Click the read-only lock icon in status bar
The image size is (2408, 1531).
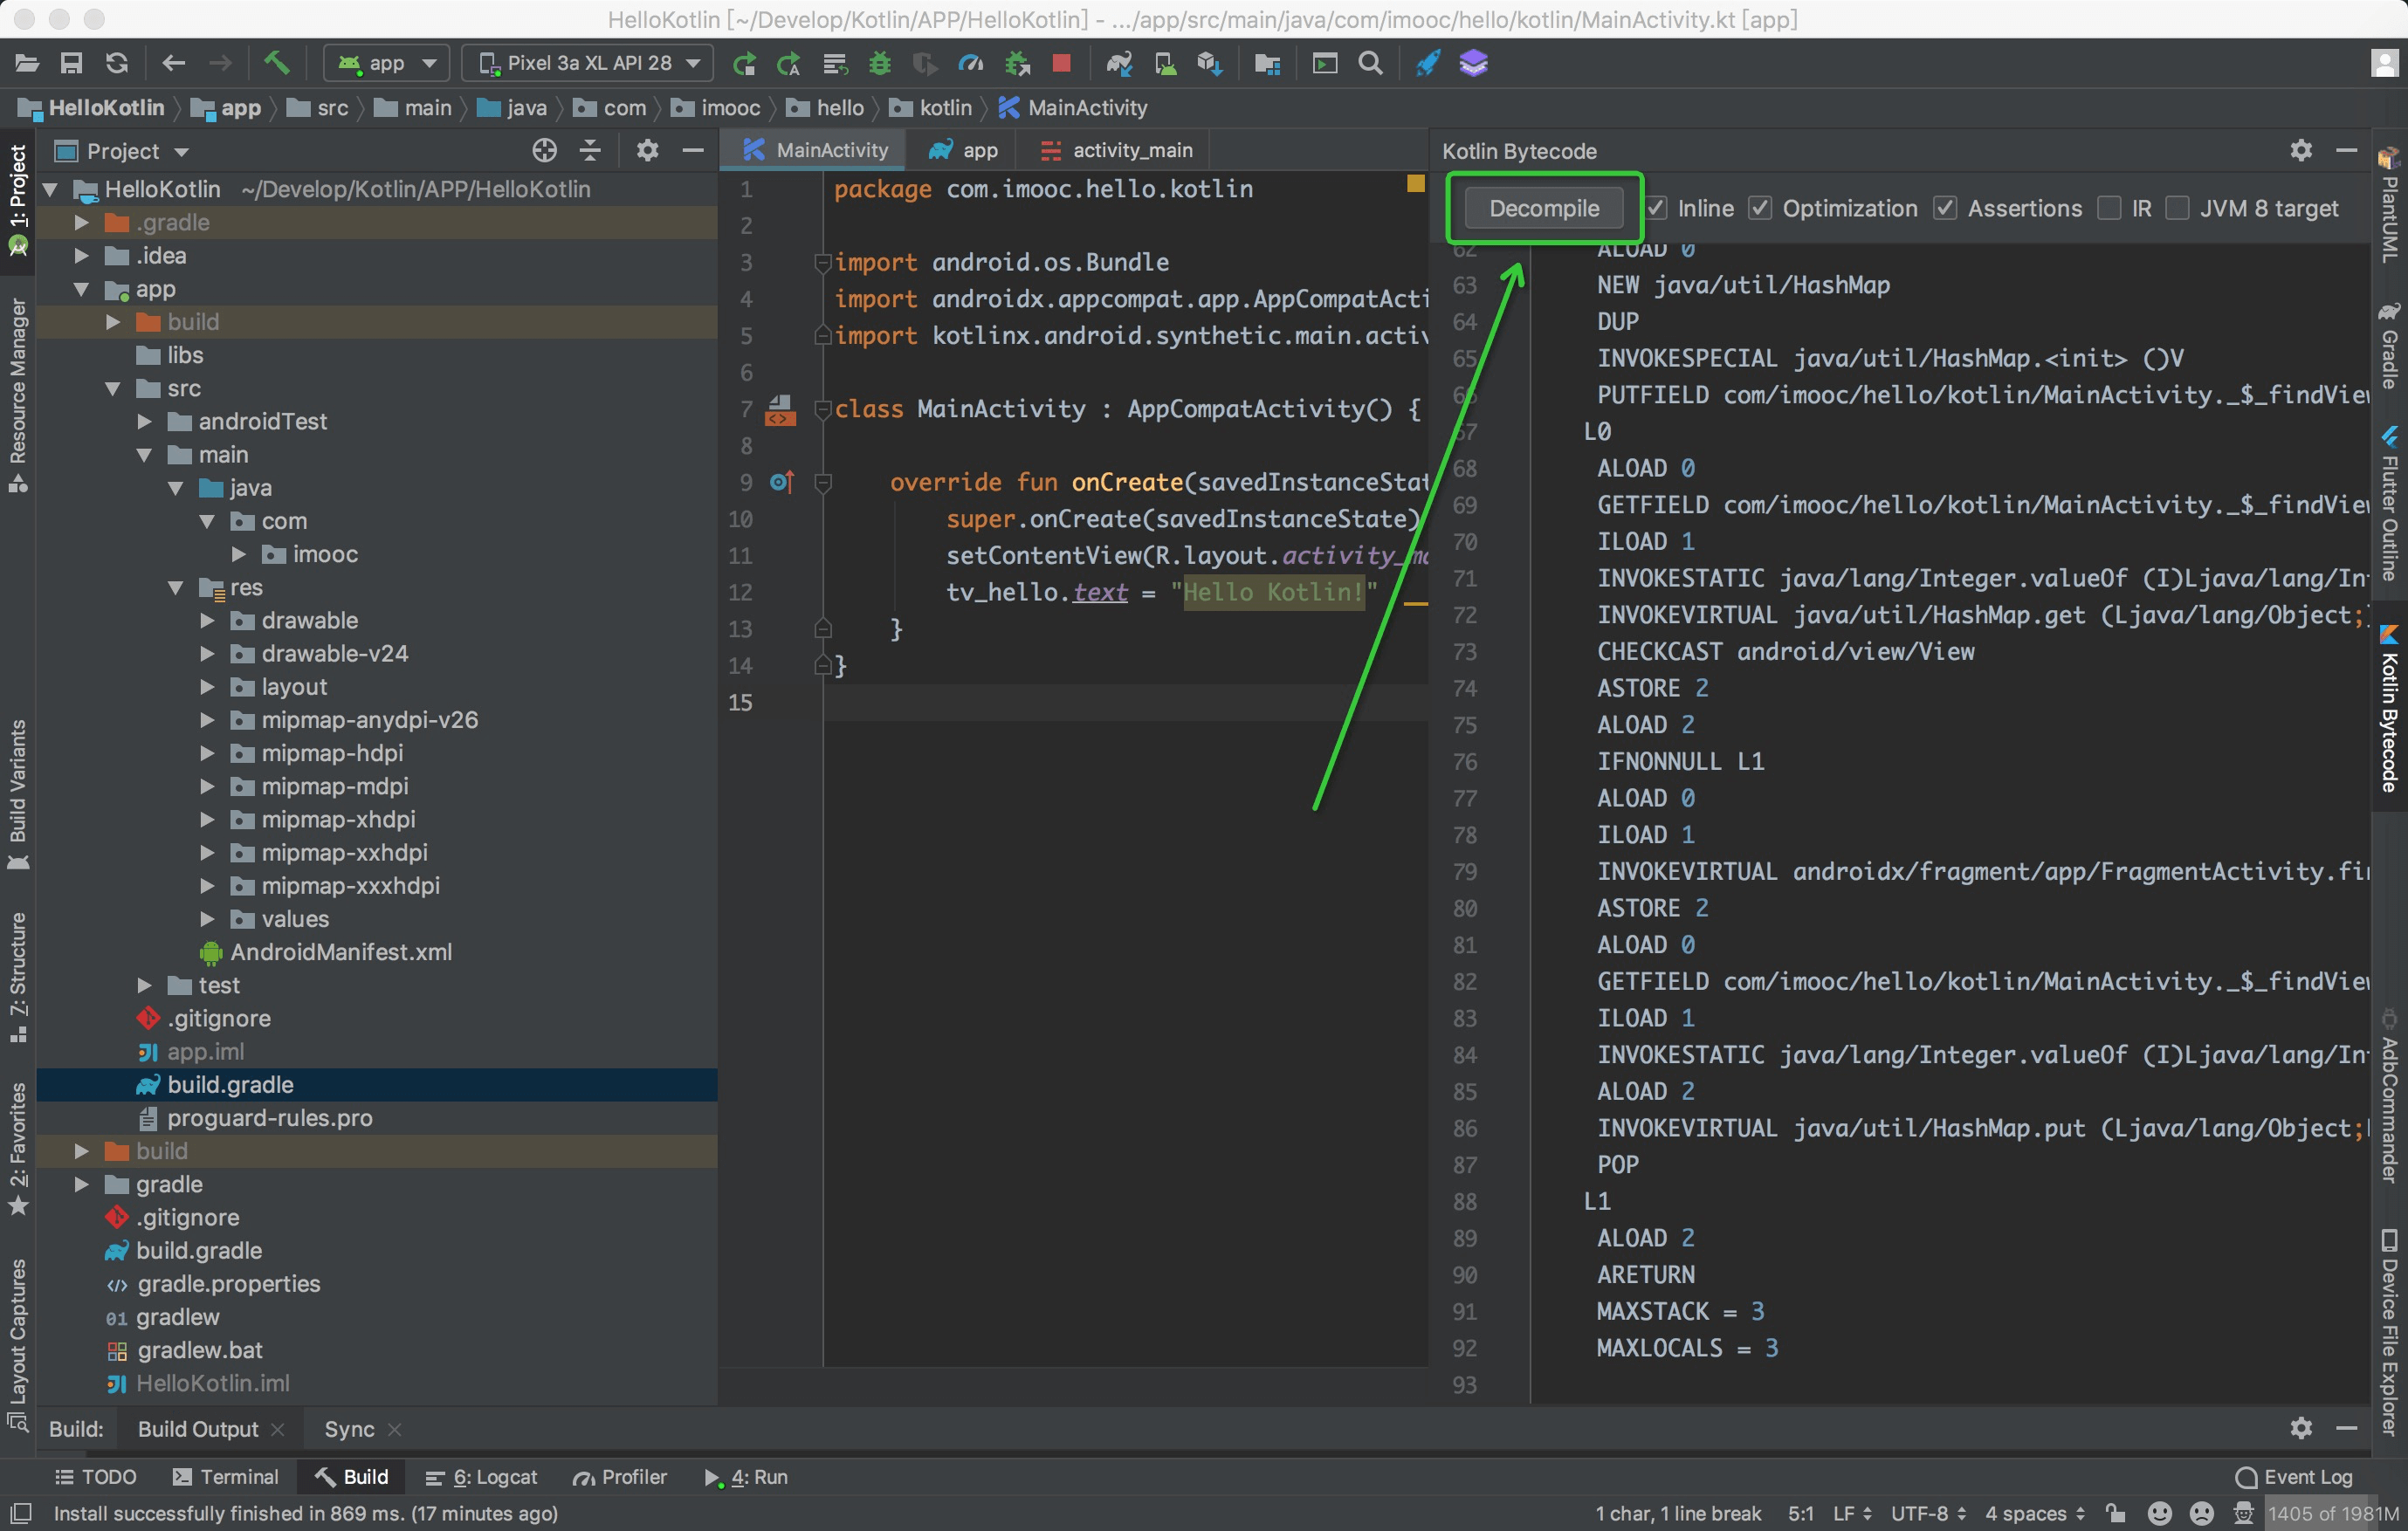point(2115,1513)
